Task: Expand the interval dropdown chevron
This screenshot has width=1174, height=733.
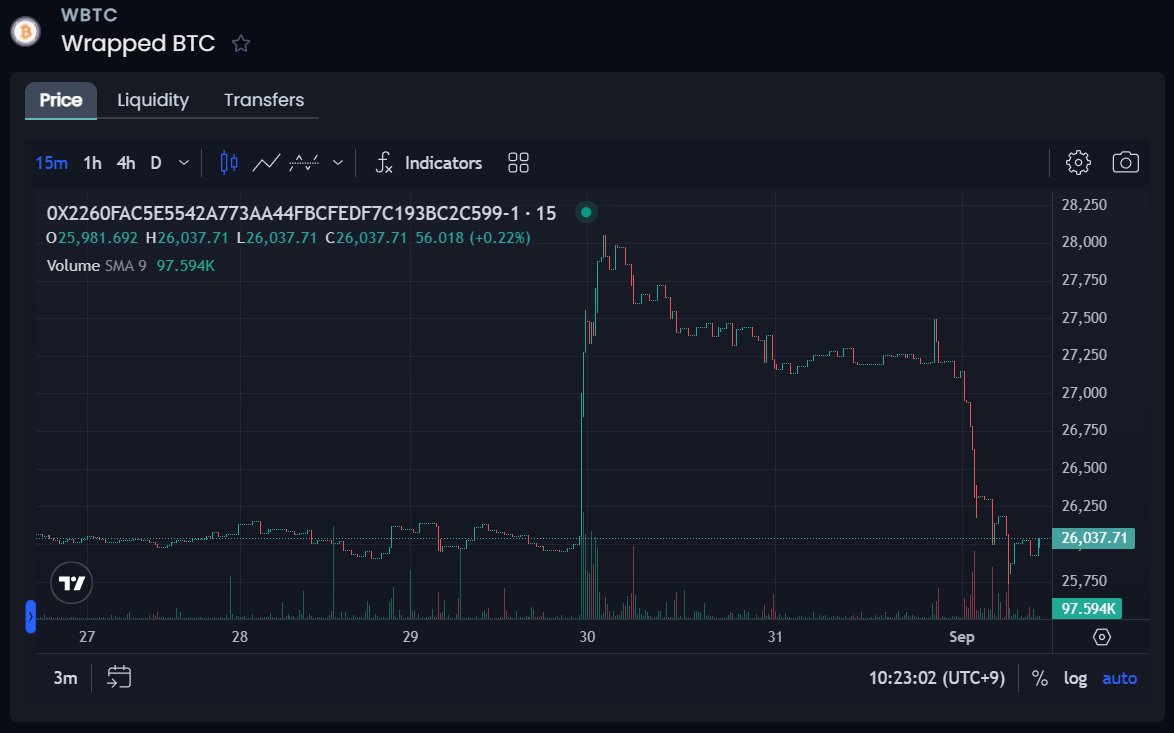Action: (x=183, y=162)
